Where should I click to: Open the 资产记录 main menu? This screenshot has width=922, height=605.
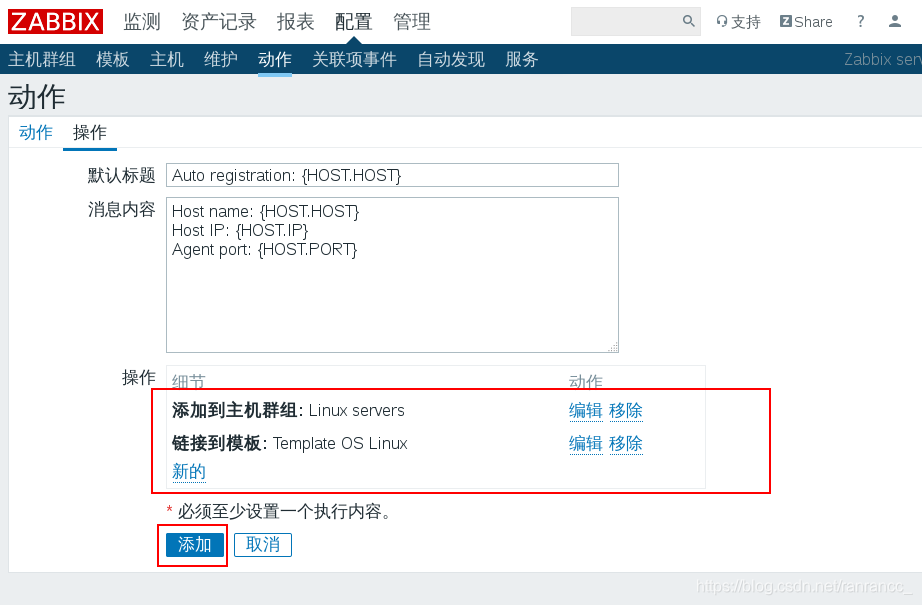(219, 22)
